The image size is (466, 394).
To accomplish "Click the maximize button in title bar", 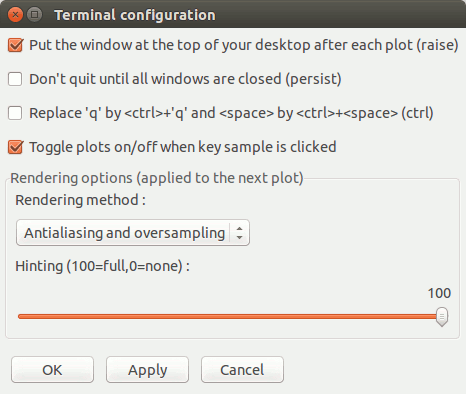I will click(34, 15).
